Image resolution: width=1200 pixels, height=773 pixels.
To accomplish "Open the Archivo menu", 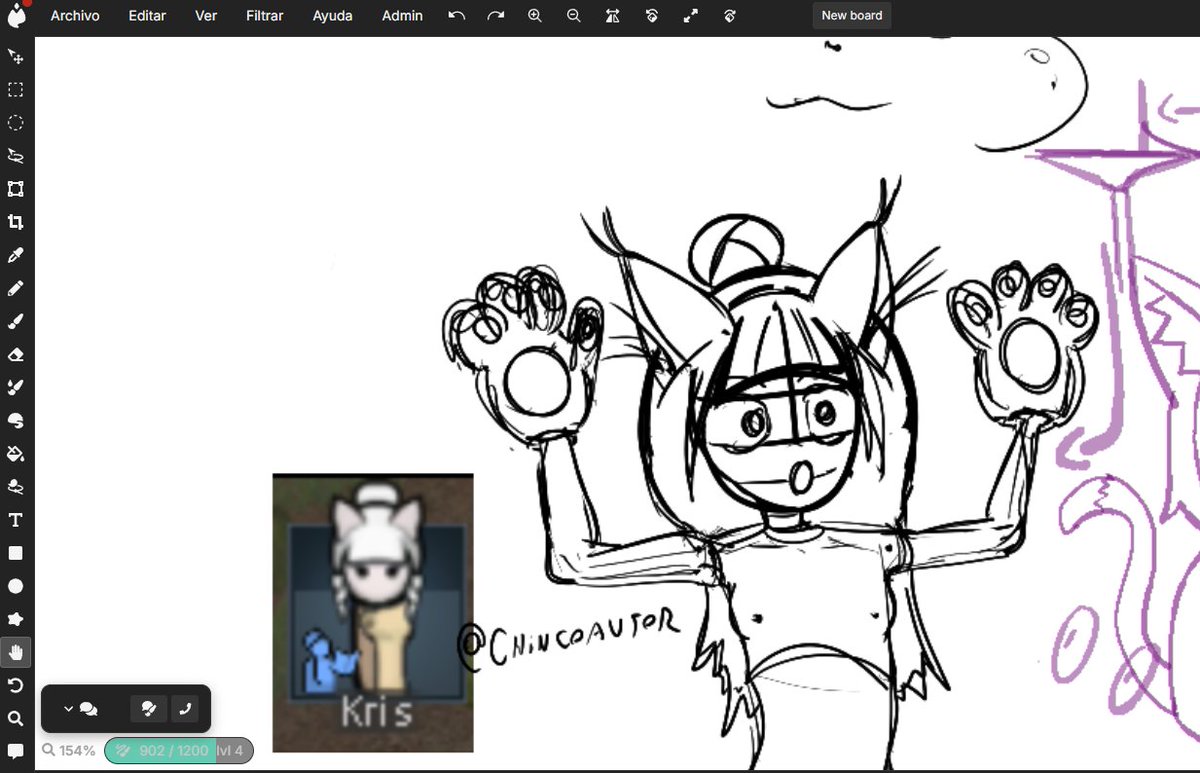I will coord(75,16).
